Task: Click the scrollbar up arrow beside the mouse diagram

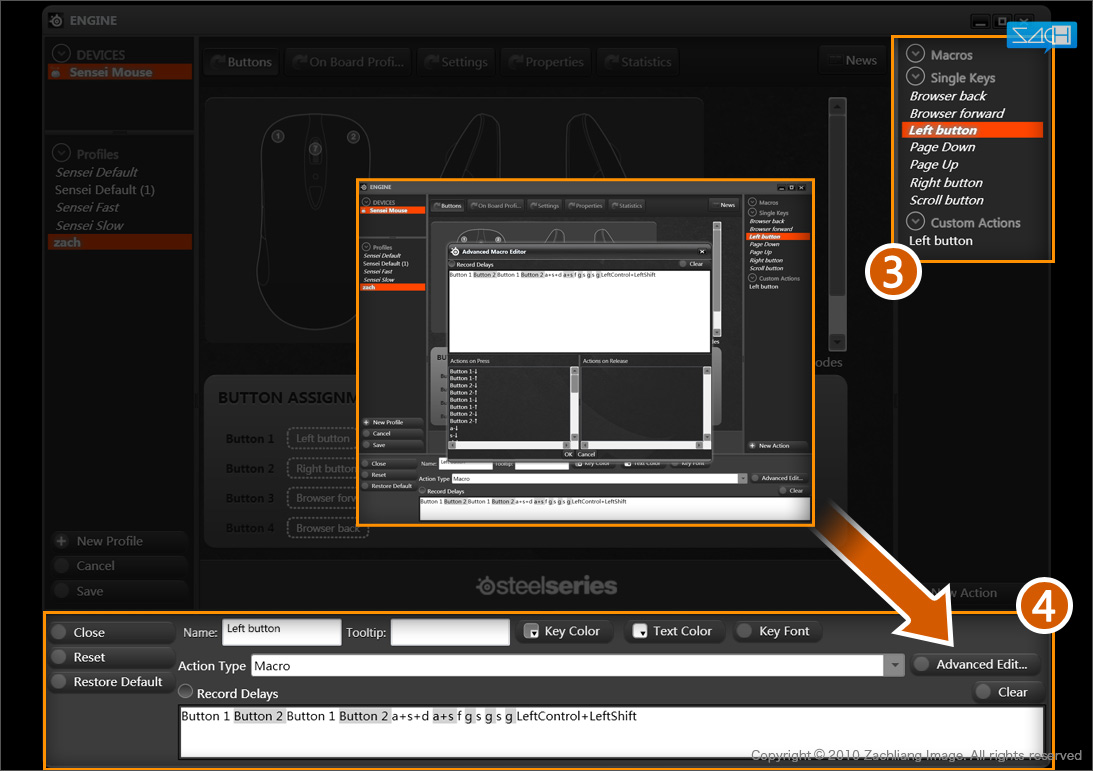Action: click(x=837, y=107)
